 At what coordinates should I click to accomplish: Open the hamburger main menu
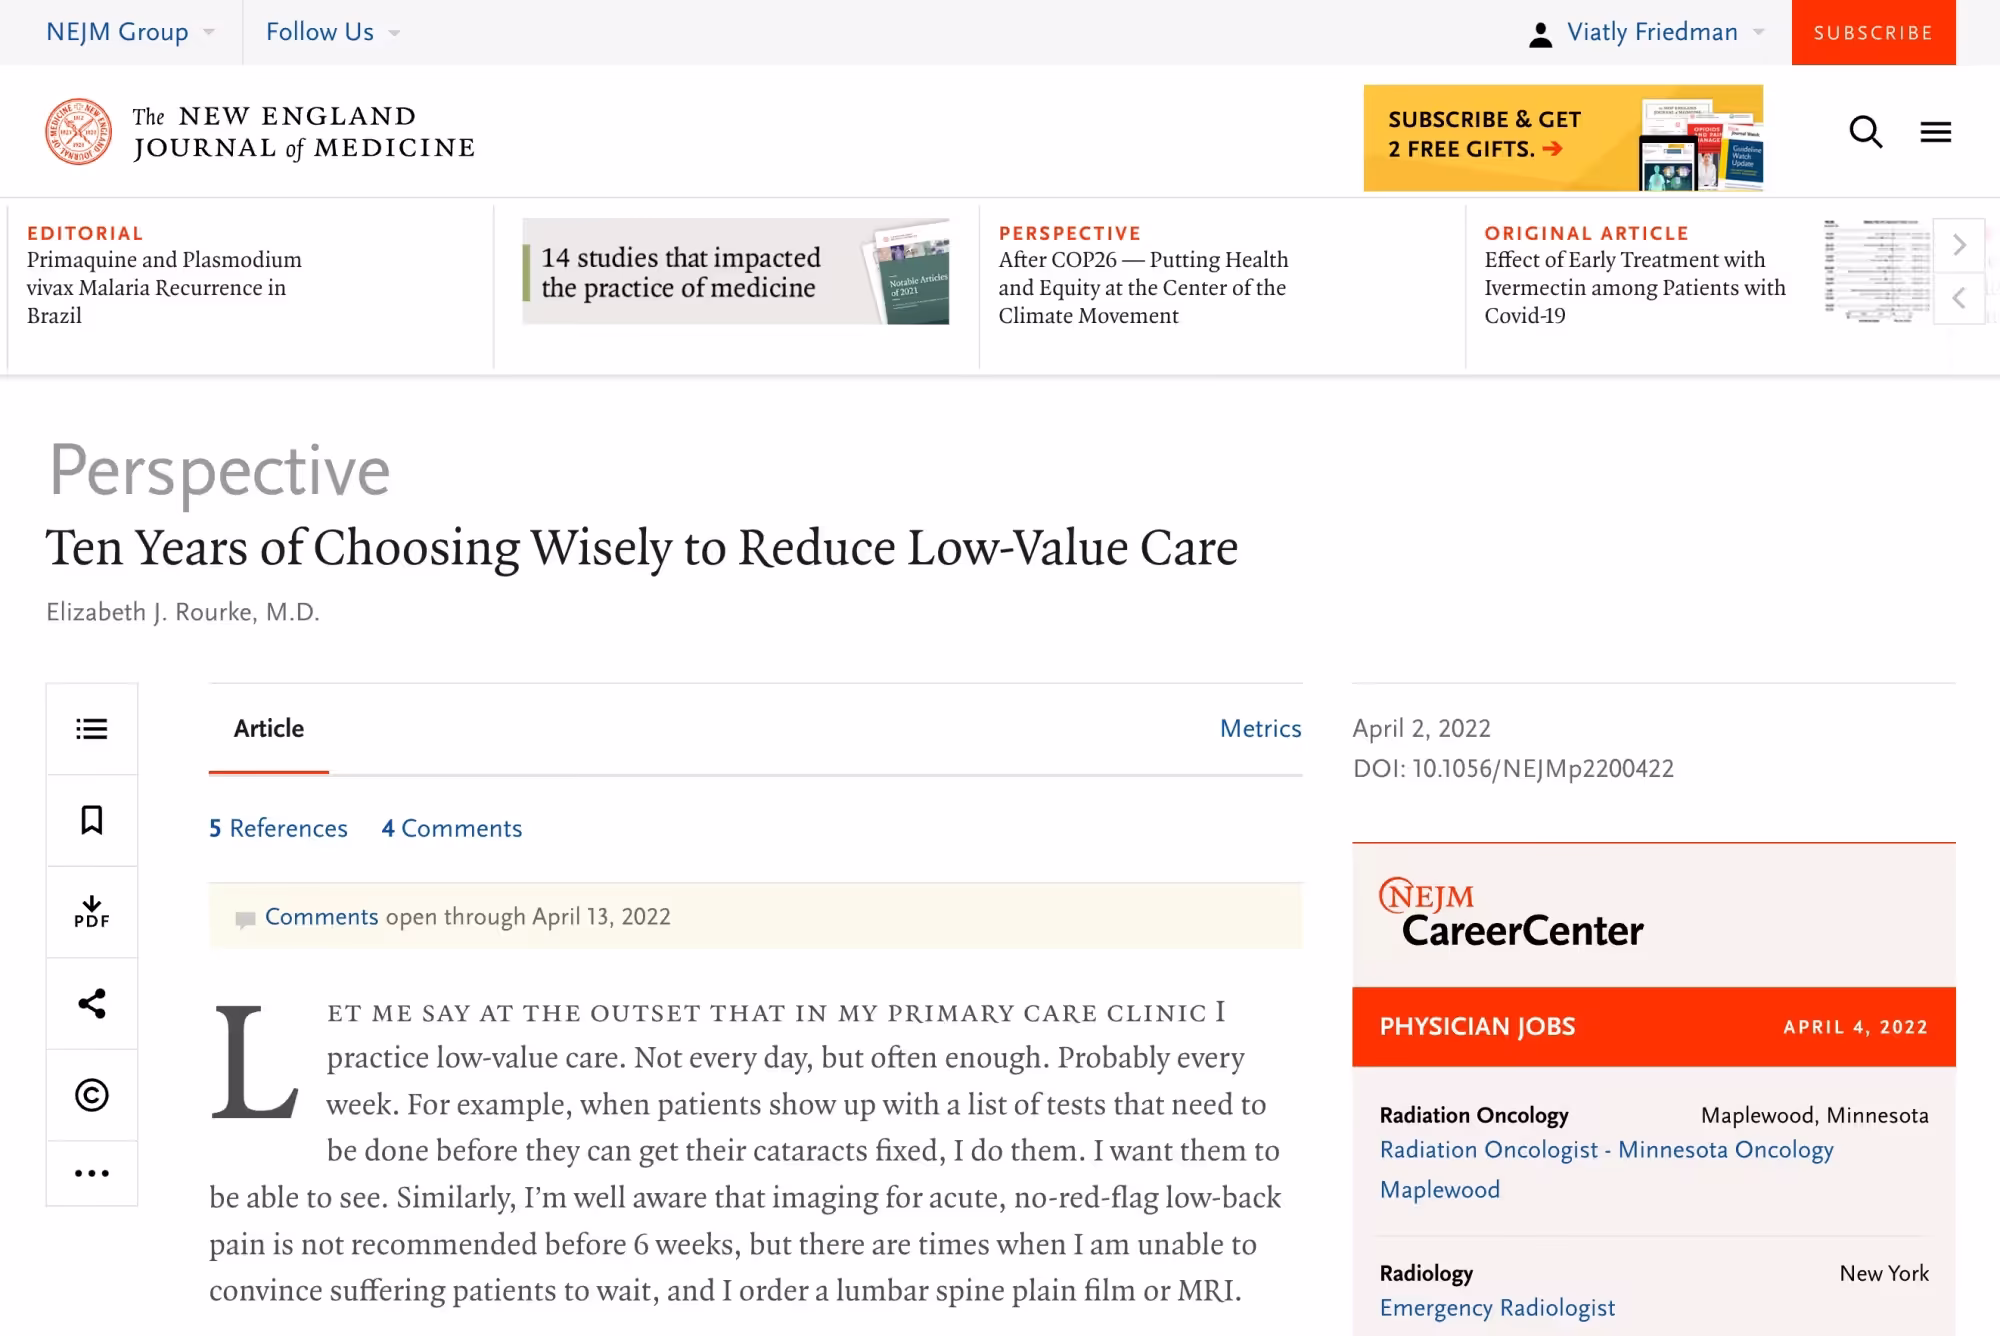1935,132
